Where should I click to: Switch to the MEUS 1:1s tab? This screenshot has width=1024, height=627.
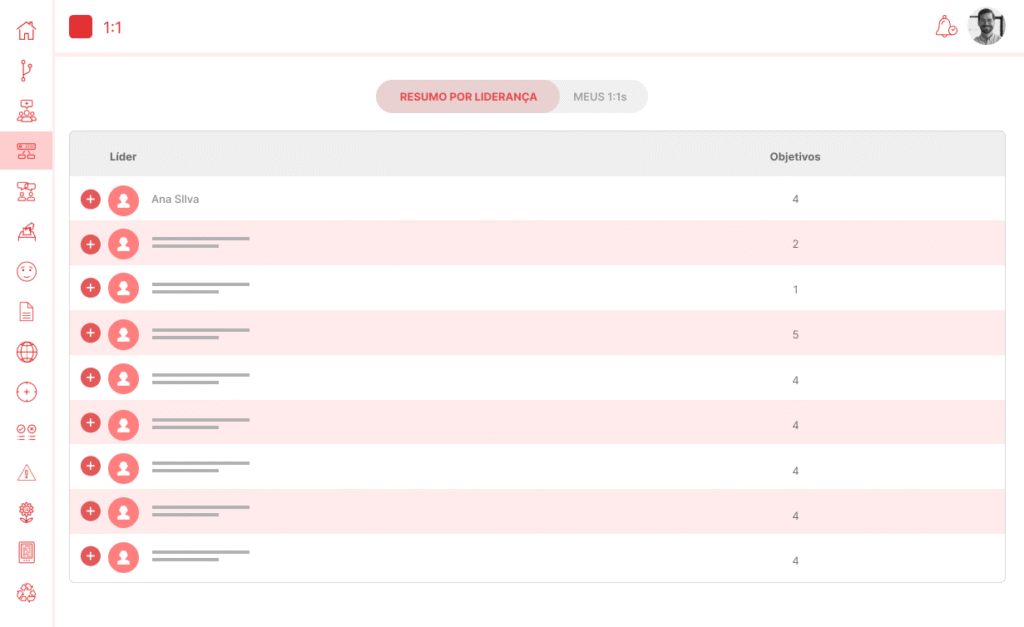(600, 97)
